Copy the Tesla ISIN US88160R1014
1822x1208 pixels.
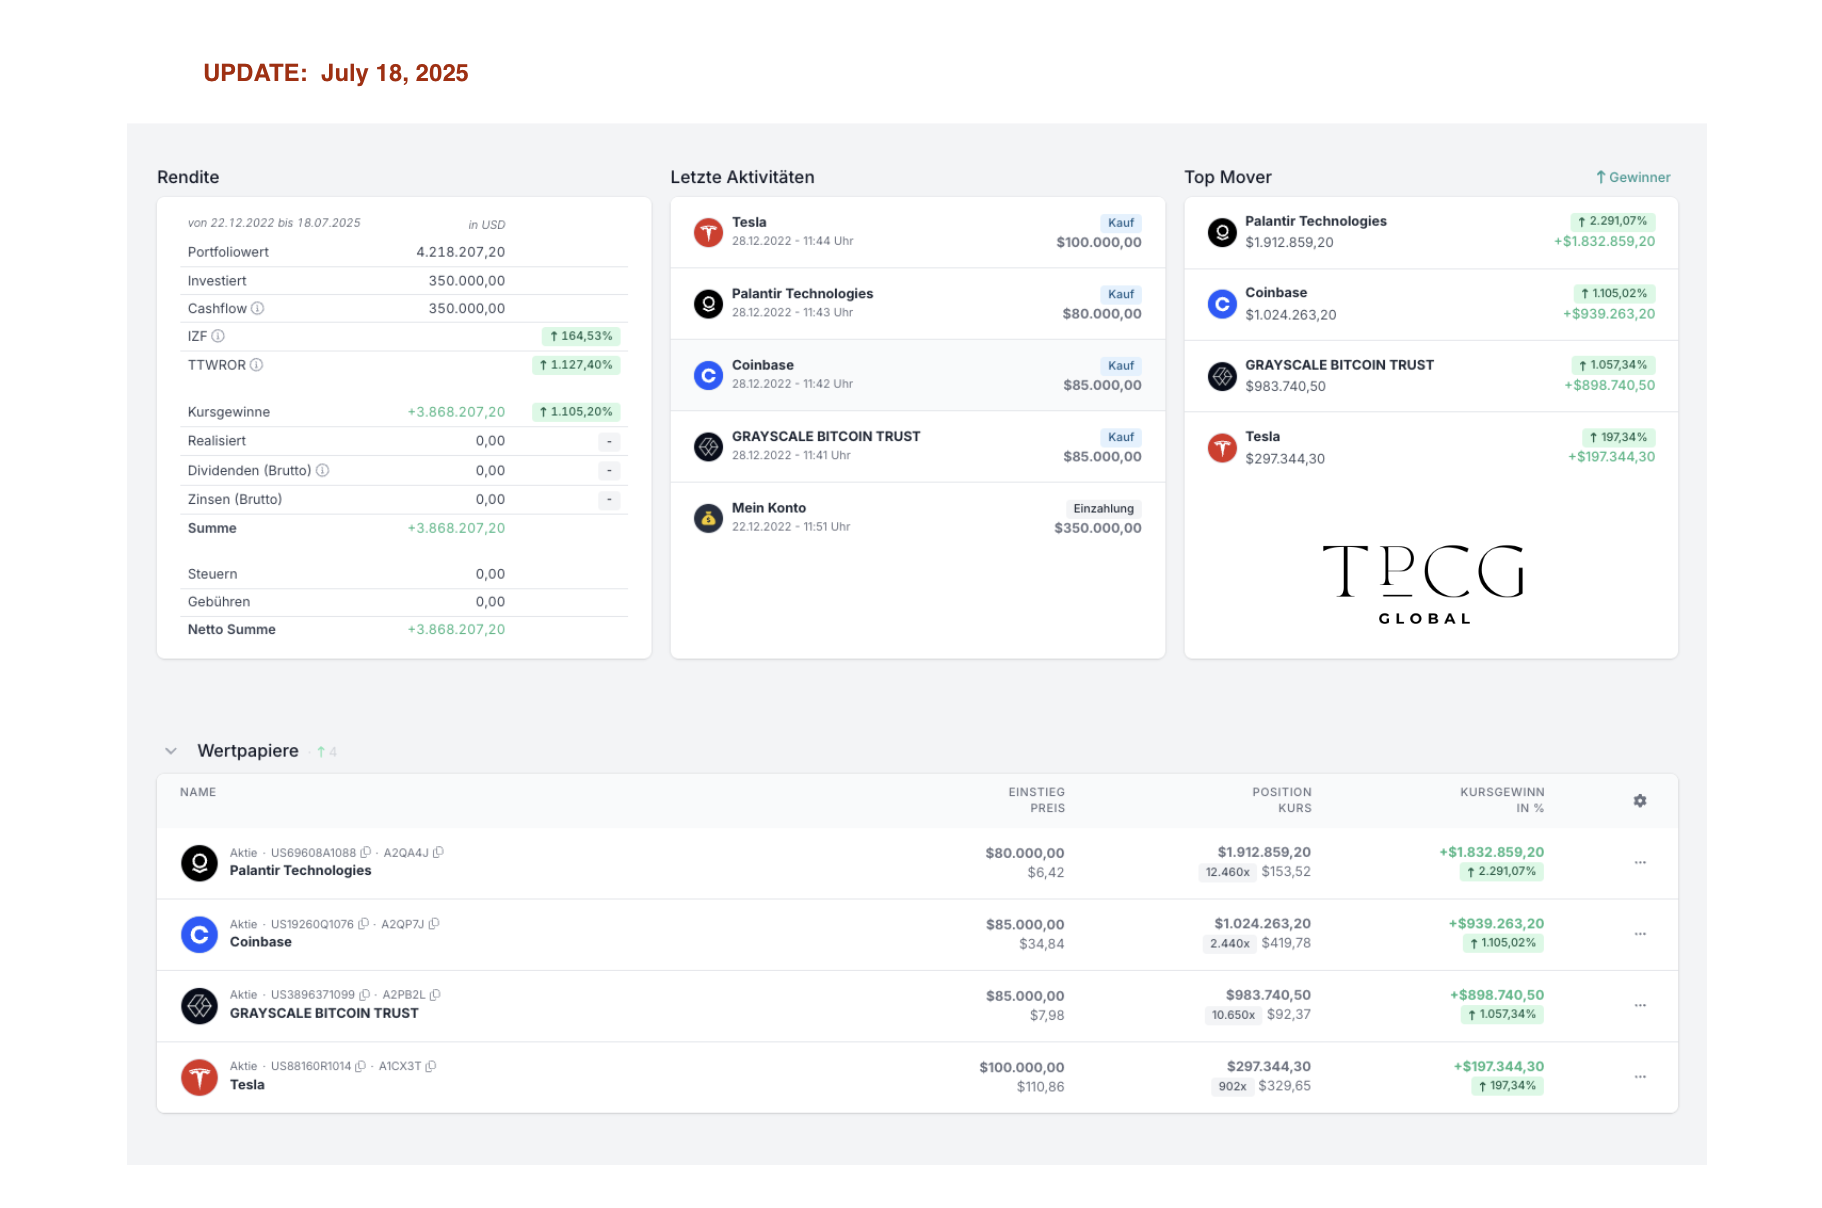click(360, 1066)
